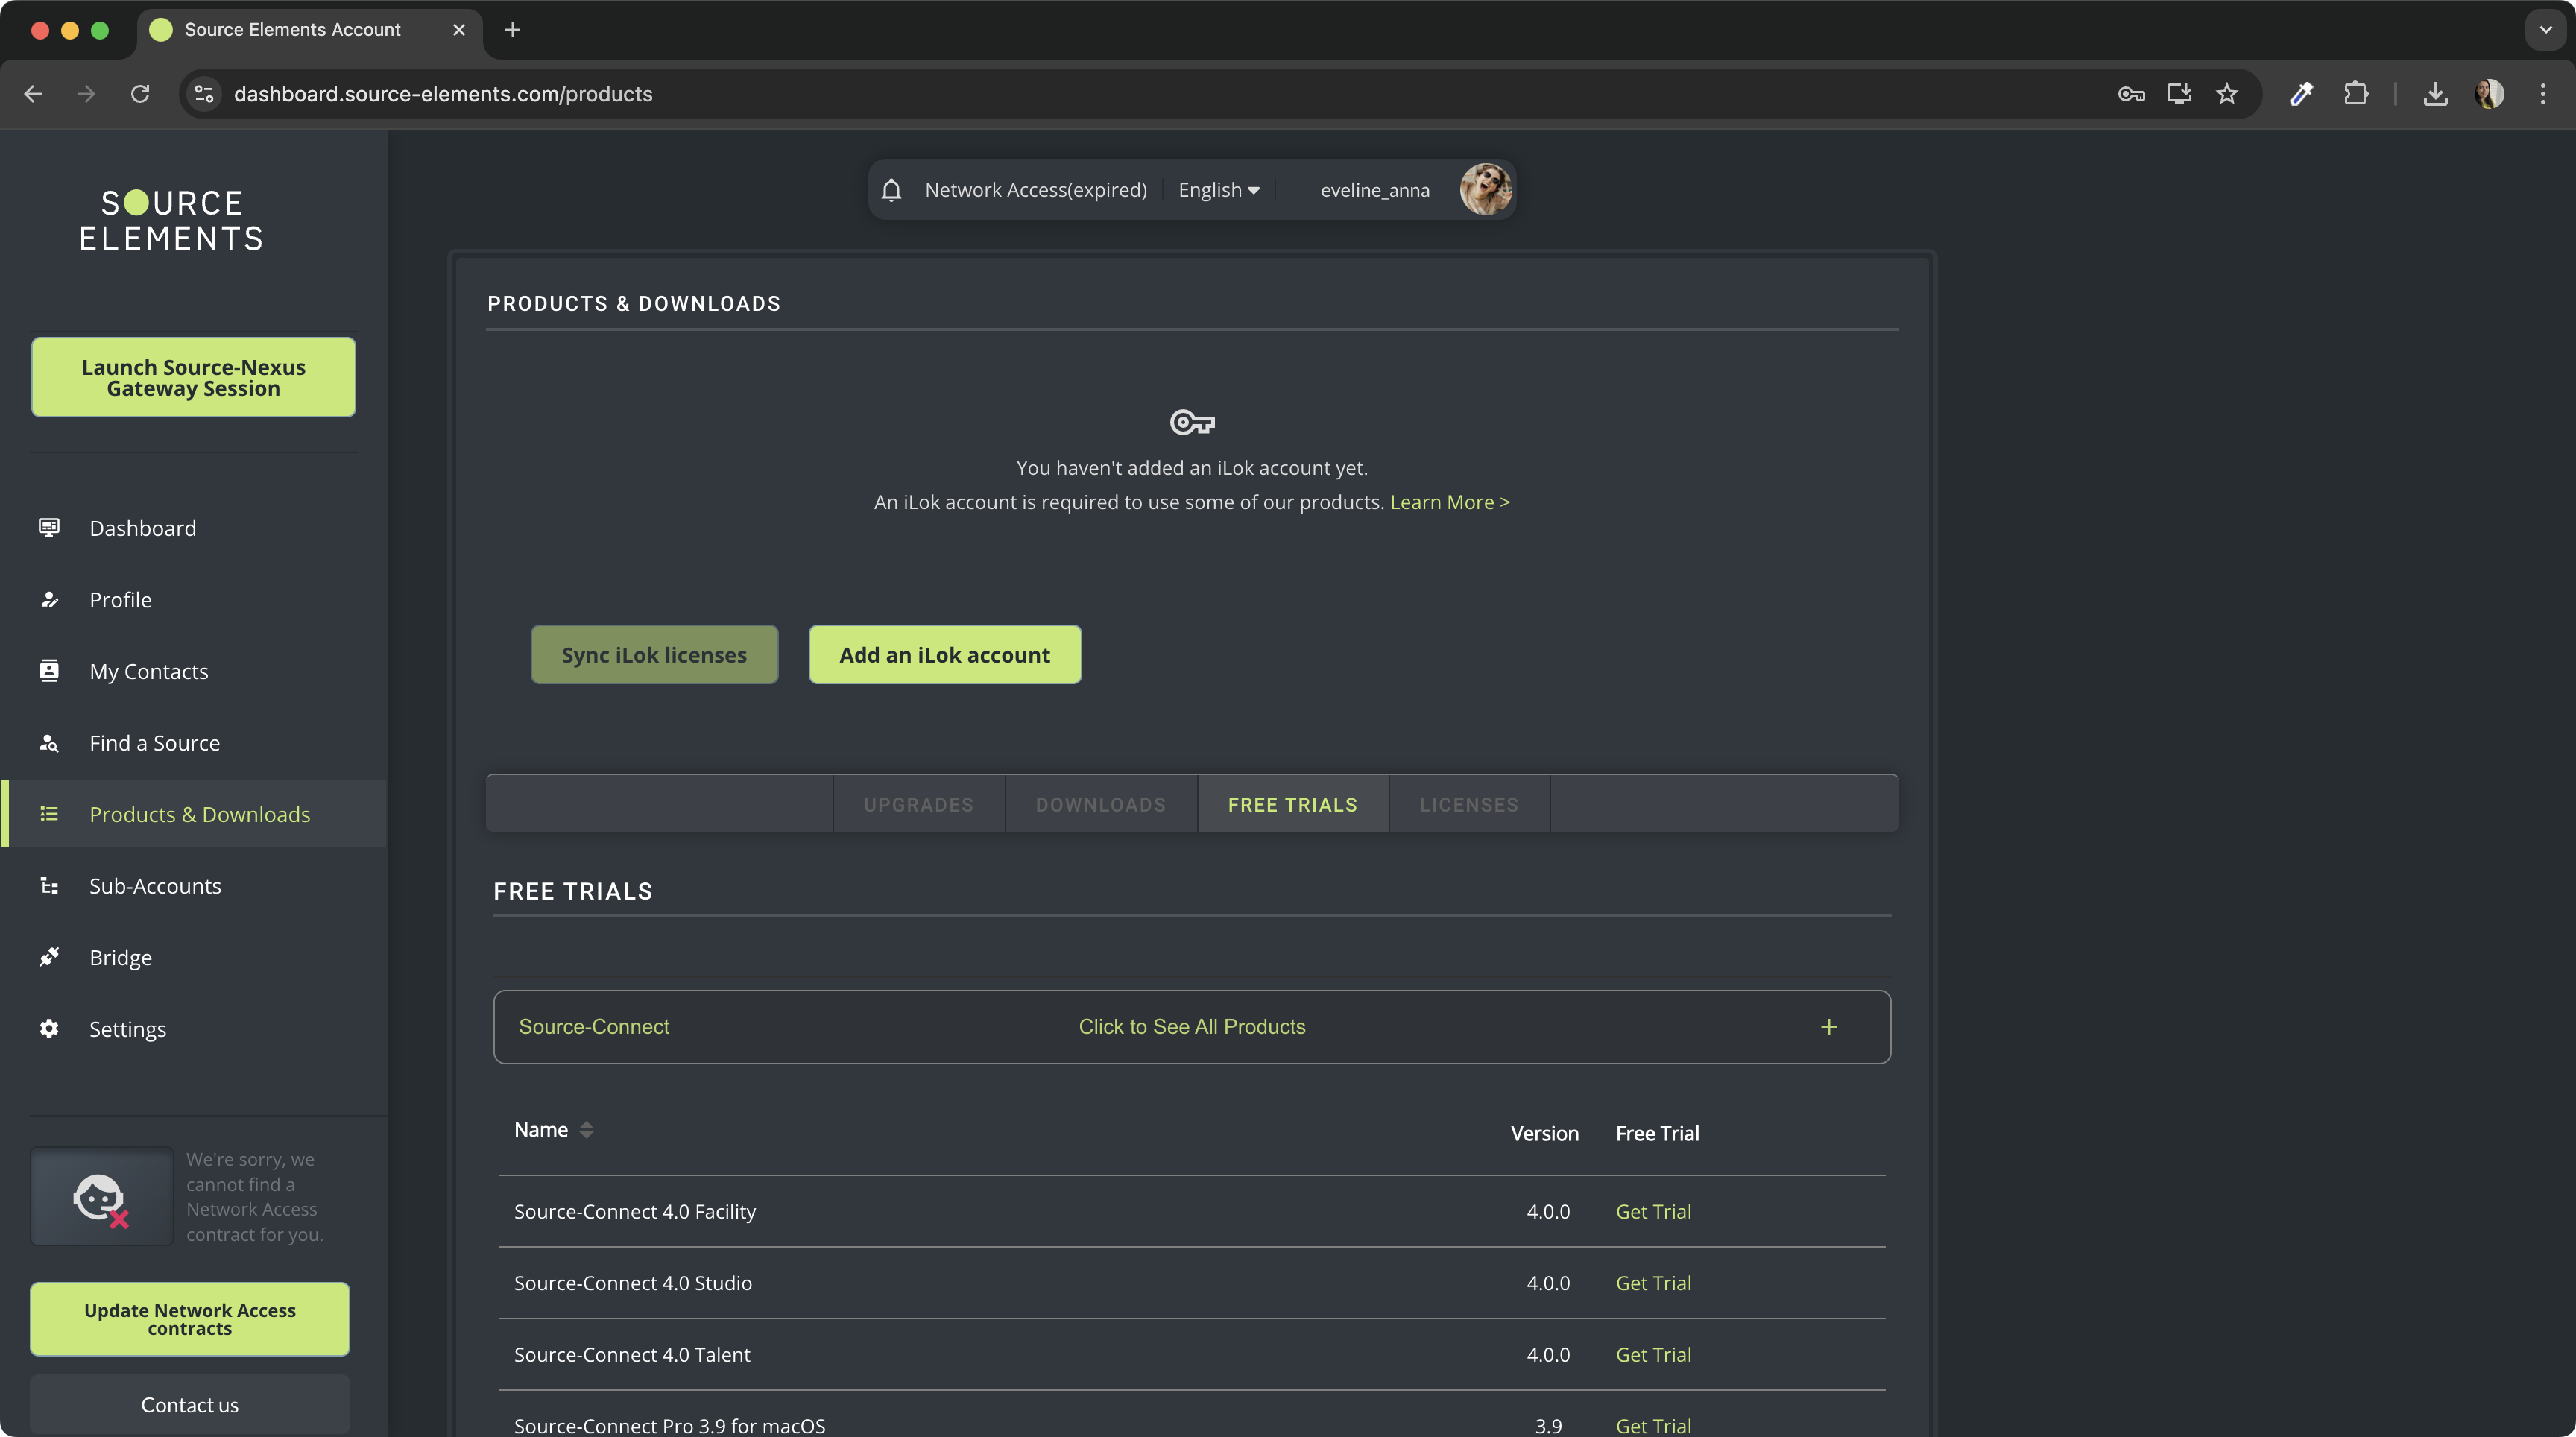Get Trial for Source-Connect 4.0 Studio

coord(1653,1283)
